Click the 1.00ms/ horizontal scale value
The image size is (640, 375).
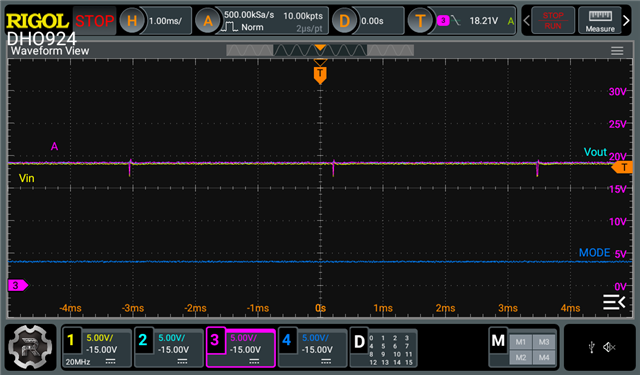(x=165, y=21)
